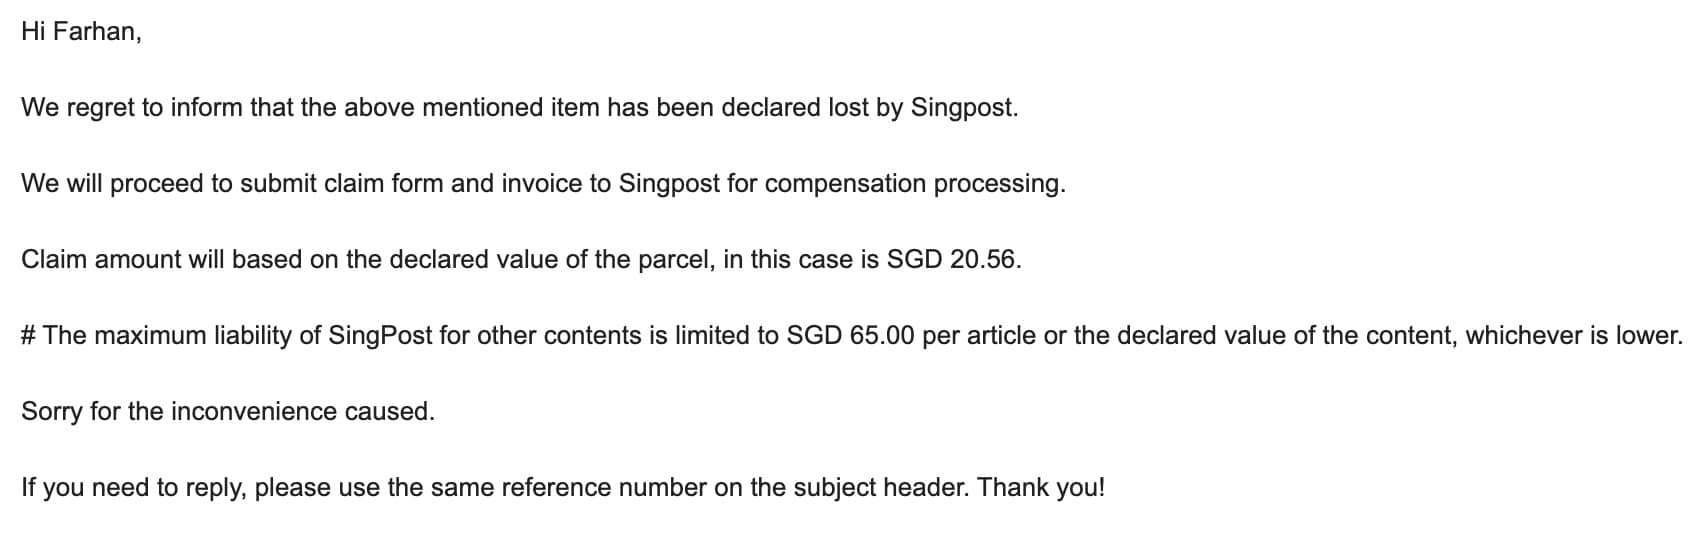1703x543 pixels.
Task: Click the word "Singpost" in the lost item sentence
Action: click(x=962, y=108)
